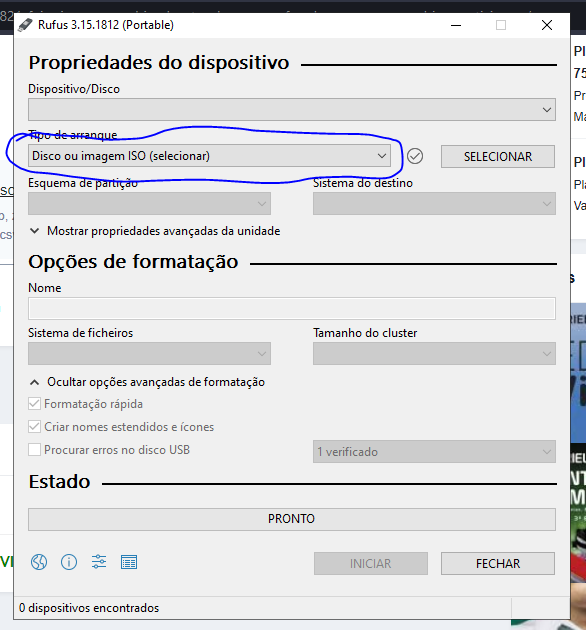Viewport: 586px width, 630px height.
Task: Open the Tamanho do cluster dropdown
Action: pyautogui.click(x=434, y=354)
